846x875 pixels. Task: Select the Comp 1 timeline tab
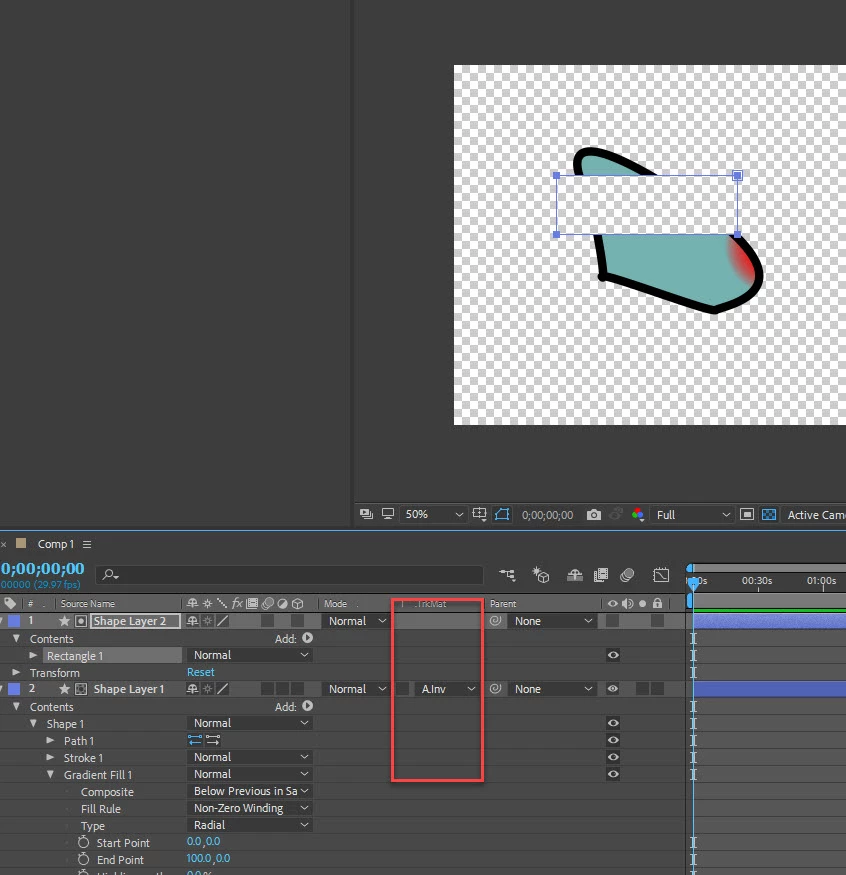55,544
